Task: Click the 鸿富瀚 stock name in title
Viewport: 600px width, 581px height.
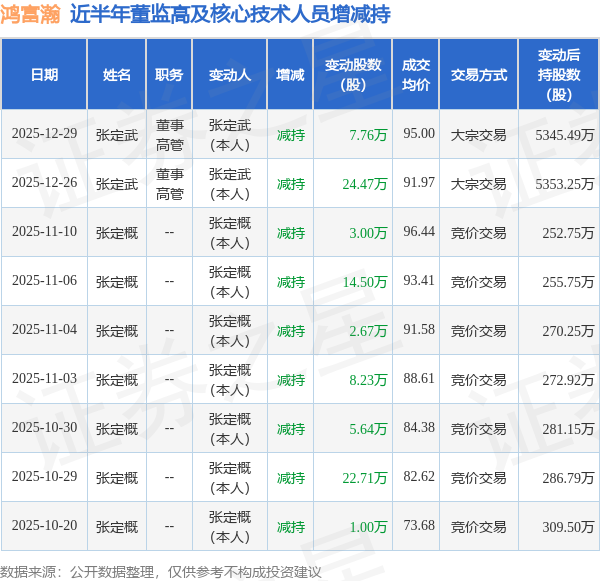Action: 31,15
